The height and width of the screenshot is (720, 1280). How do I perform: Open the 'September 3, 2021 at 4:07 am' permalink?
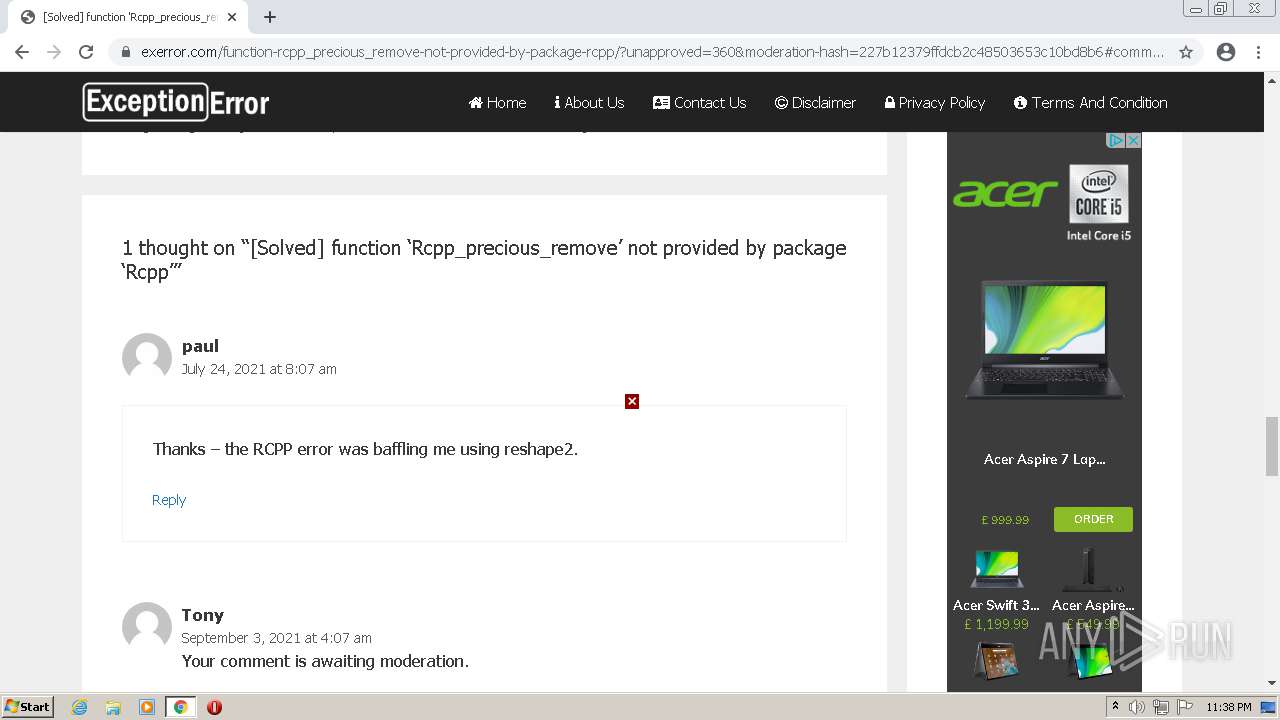276,638
